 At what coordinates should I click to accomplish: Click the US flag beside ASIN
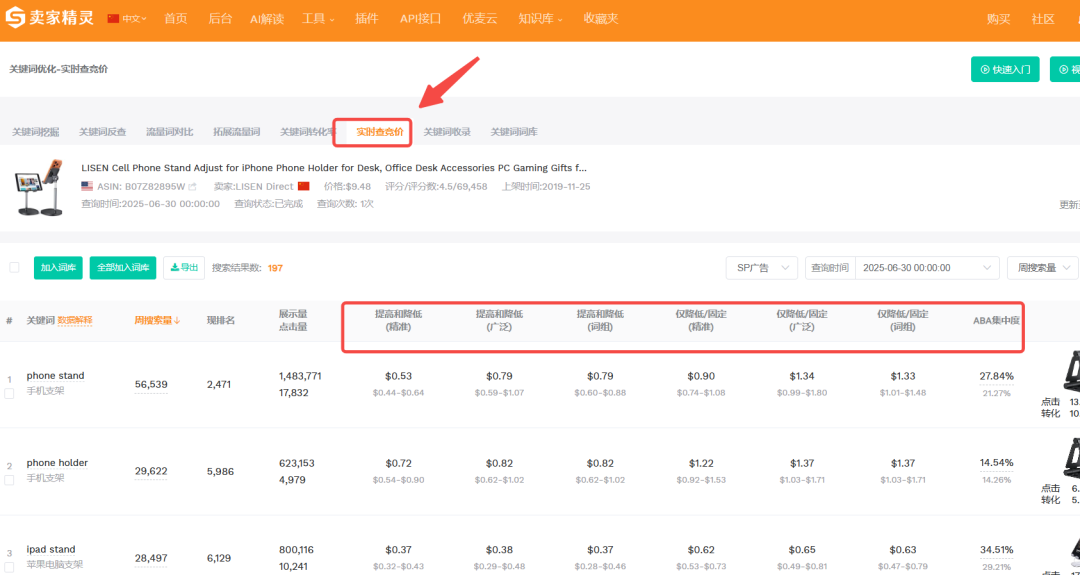(x=87, y=187)
